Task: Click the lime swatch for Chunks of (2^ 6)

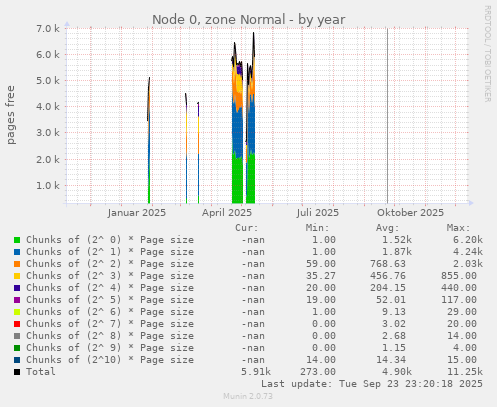Action: pyautogui.click(x=17, y=312)
